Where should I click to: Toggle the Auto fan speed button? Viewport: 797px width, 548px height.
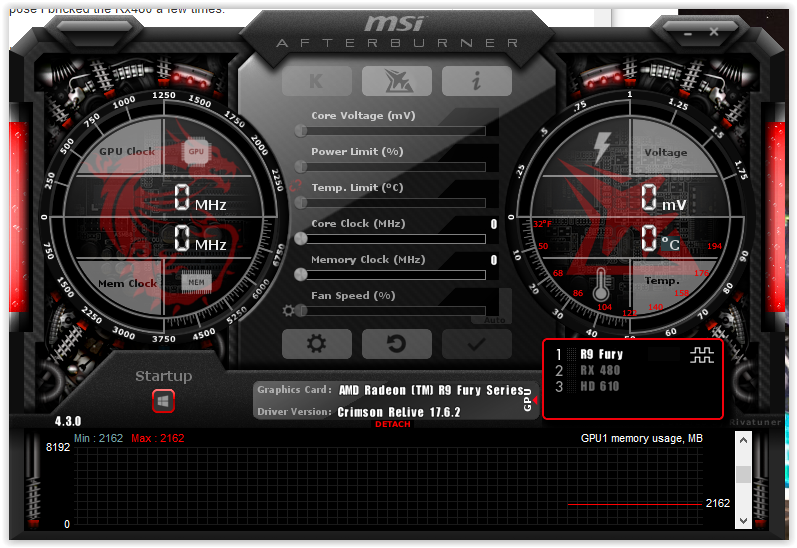[494, 320]
